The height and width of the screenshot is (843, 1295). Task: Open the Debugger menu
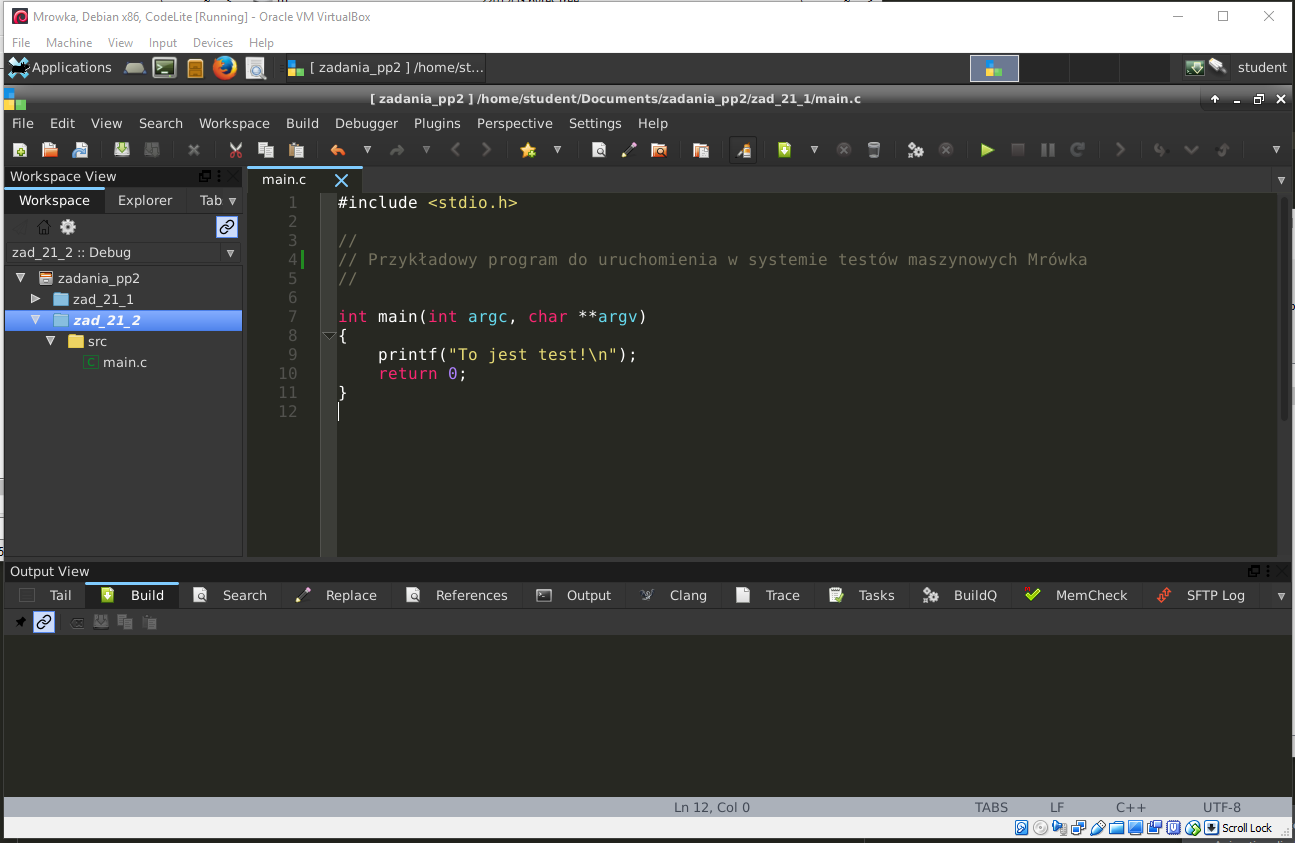coord(366,123)
